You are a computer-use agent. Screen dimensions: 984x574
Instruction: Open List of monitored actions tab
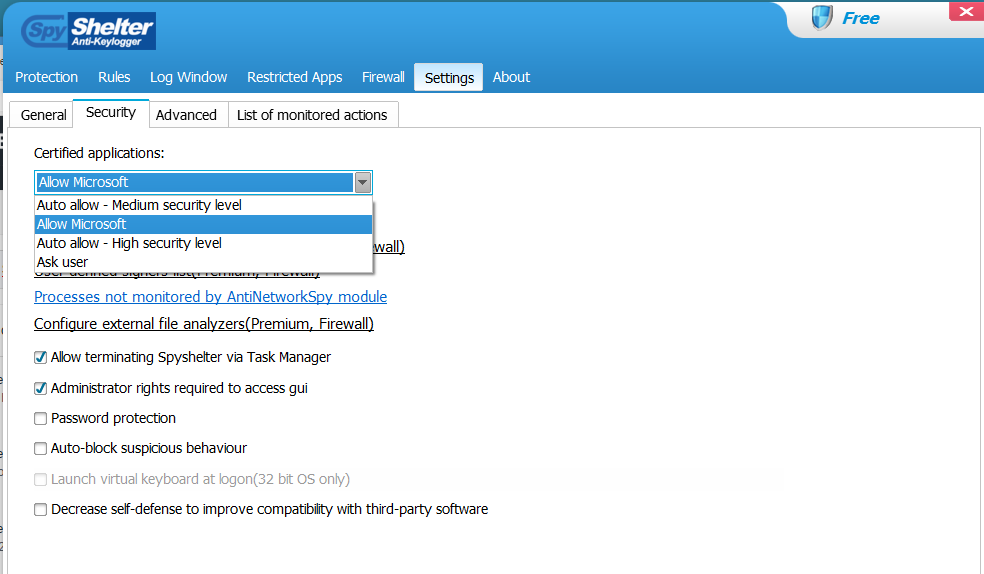[312, 115]
